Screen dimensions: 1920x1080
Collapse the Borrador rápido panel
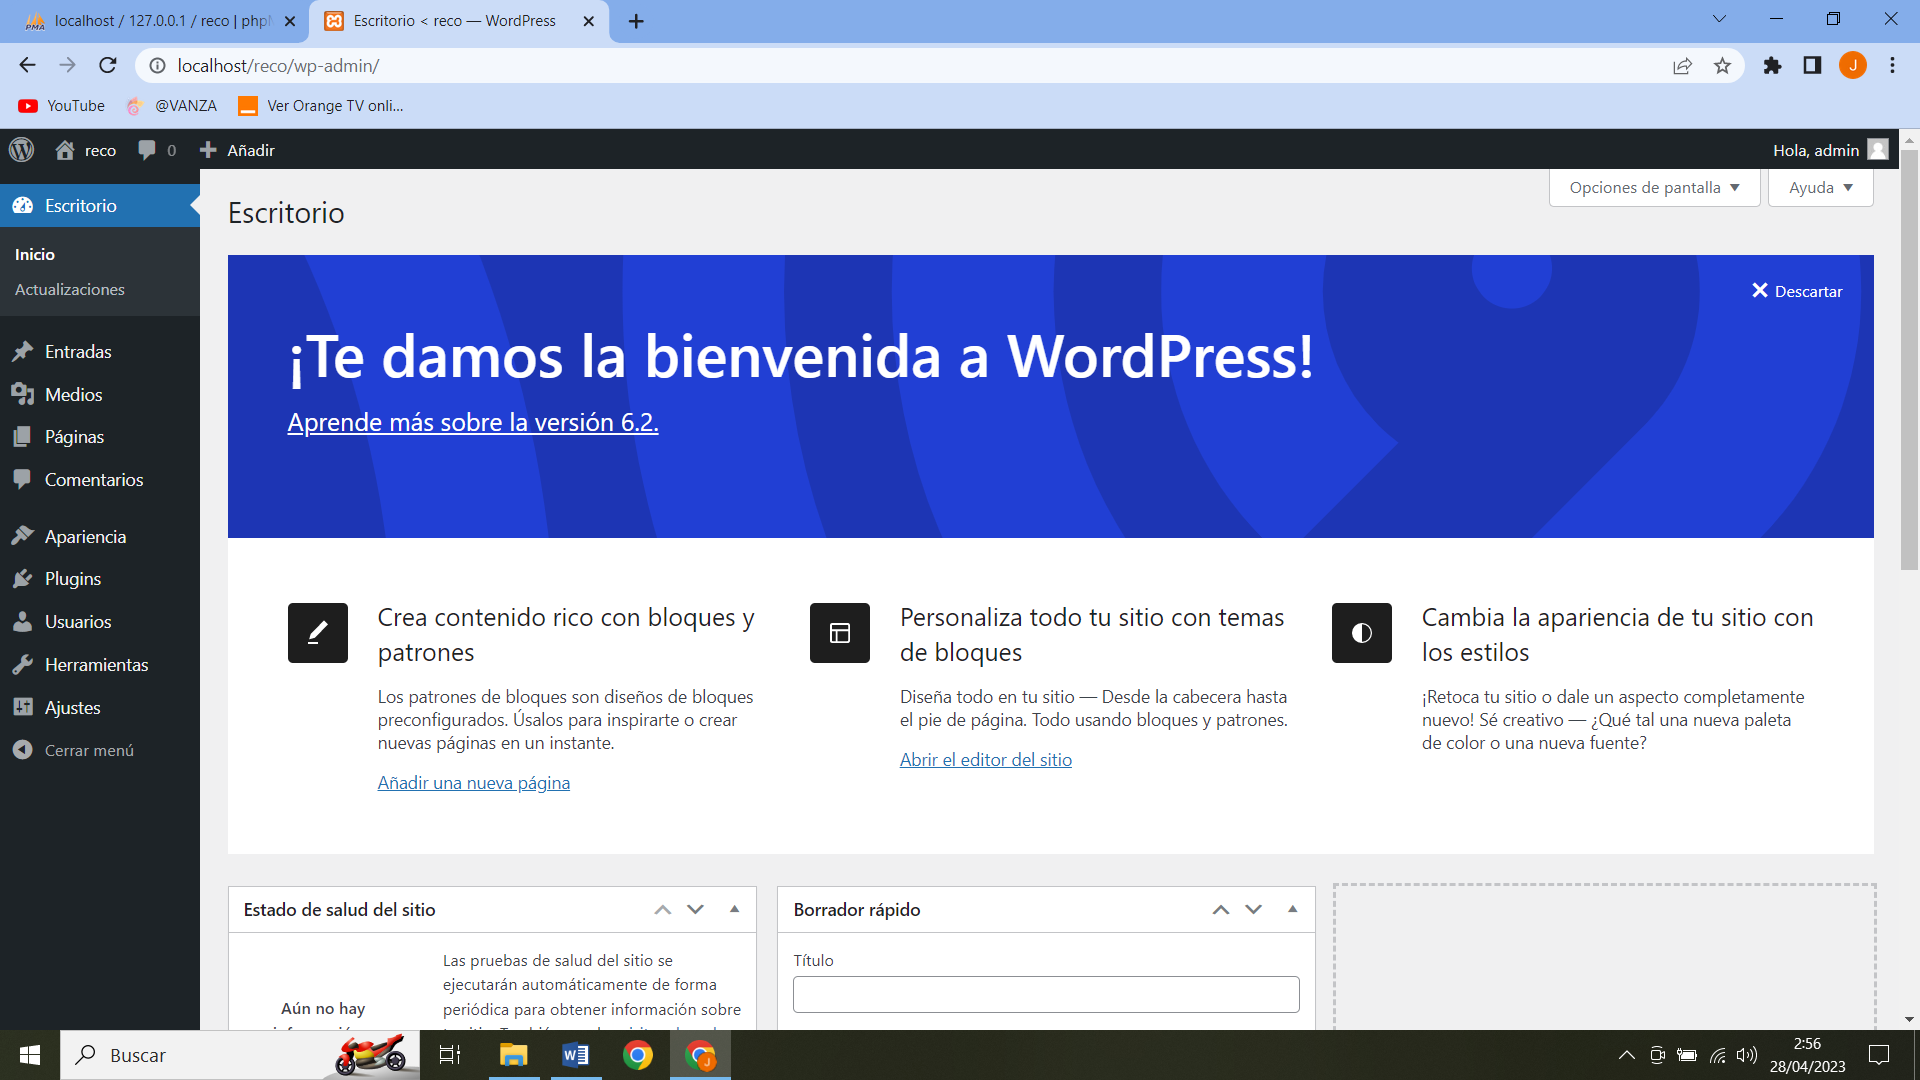click(1292, 909)
